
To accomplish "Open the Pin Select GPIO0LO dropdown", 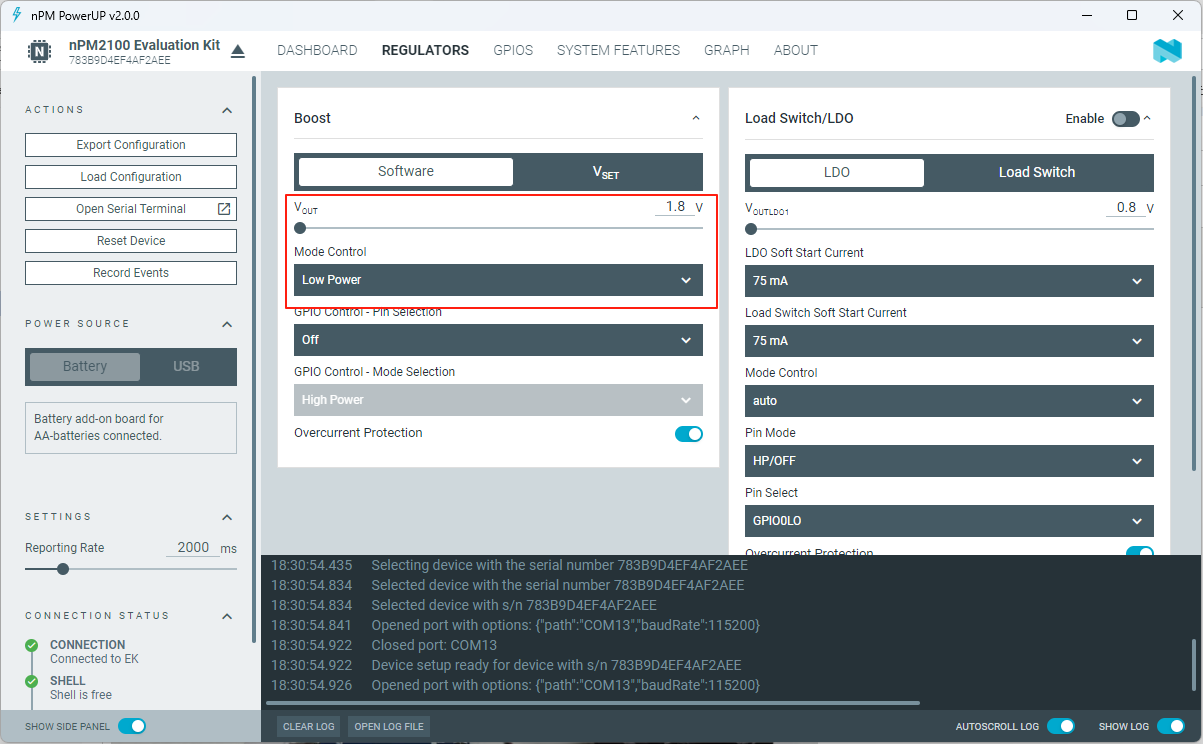I will pos(949,521).
